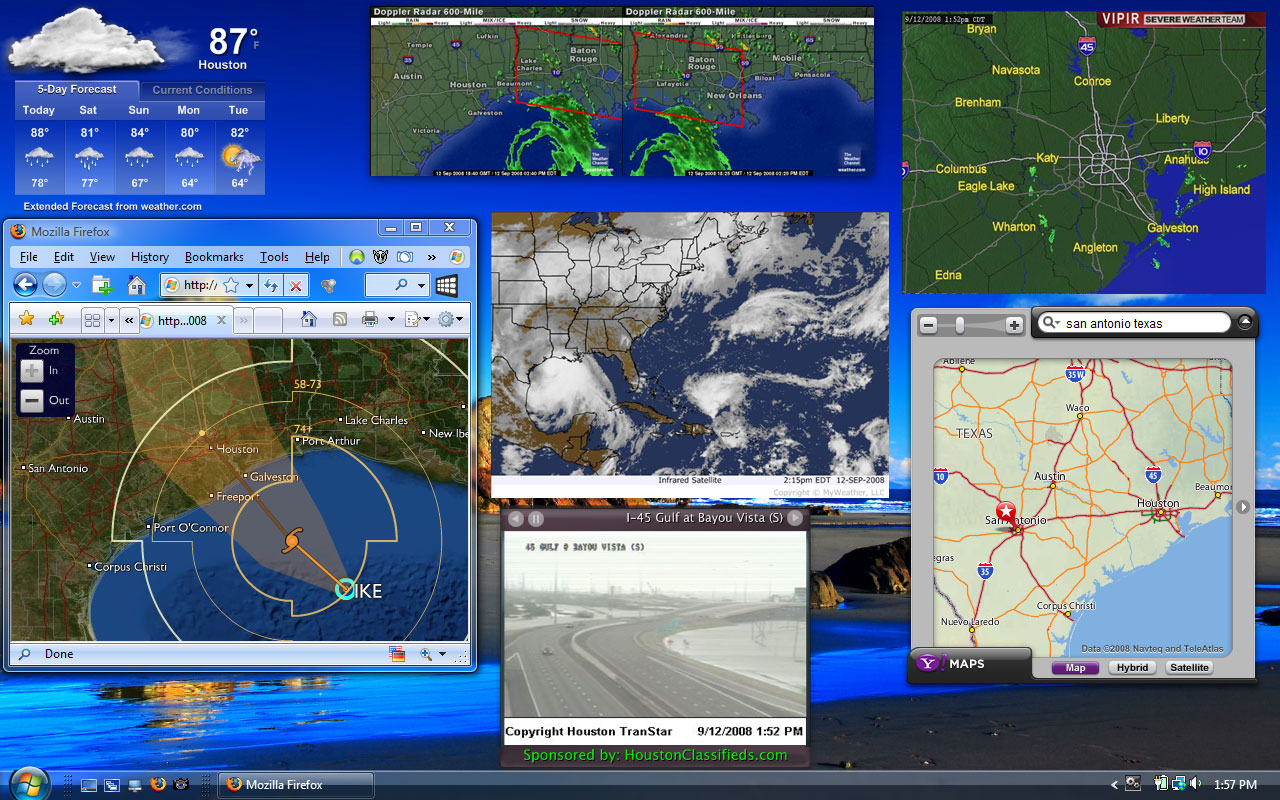Switch to the Current Conditions tab
The height and width of the screenshot is (800, 1280).
tap(202, 90)
